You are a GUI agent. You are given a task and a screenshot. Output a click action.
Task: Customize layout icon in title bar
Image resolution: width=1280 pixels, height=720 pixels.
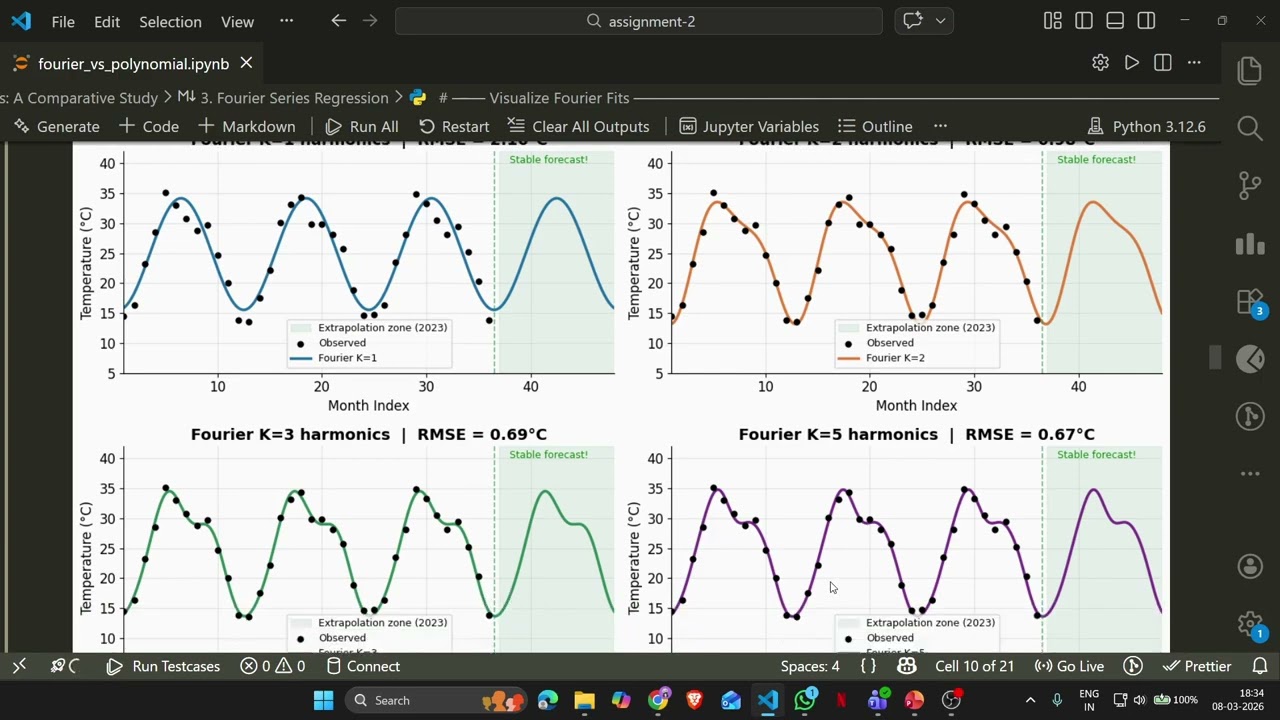(x=1052, y=21)
